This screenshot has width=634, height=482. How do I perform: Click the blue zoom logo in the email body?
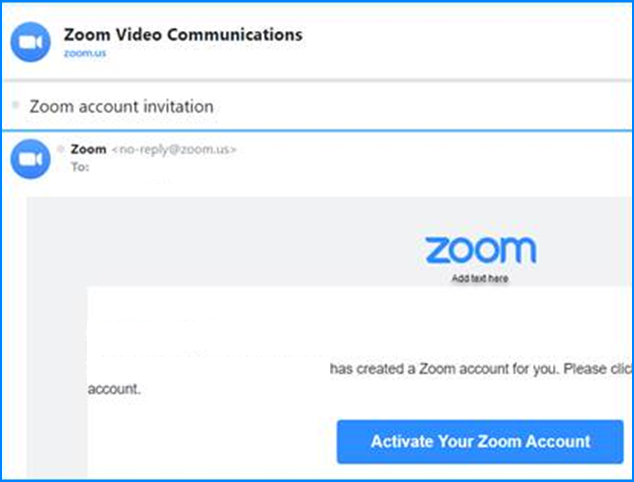pos(481,250)
